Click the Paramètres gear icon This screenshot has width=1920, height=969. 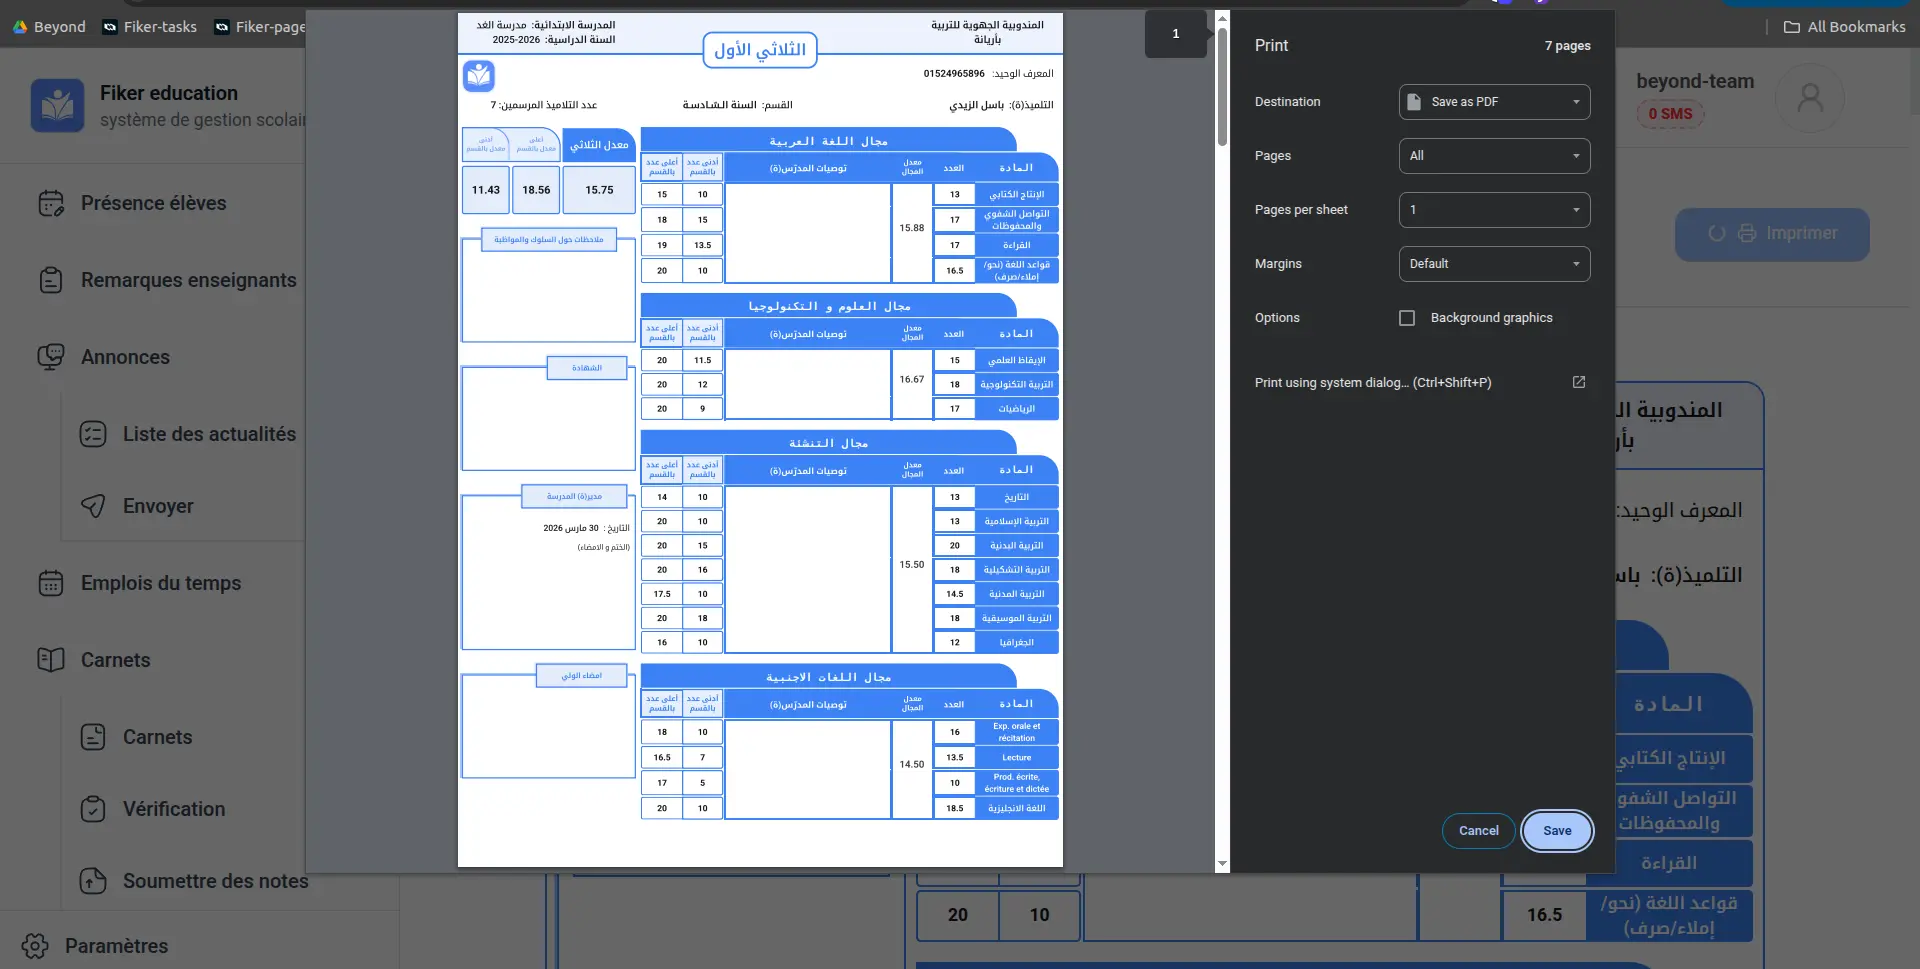pos(35,946)
